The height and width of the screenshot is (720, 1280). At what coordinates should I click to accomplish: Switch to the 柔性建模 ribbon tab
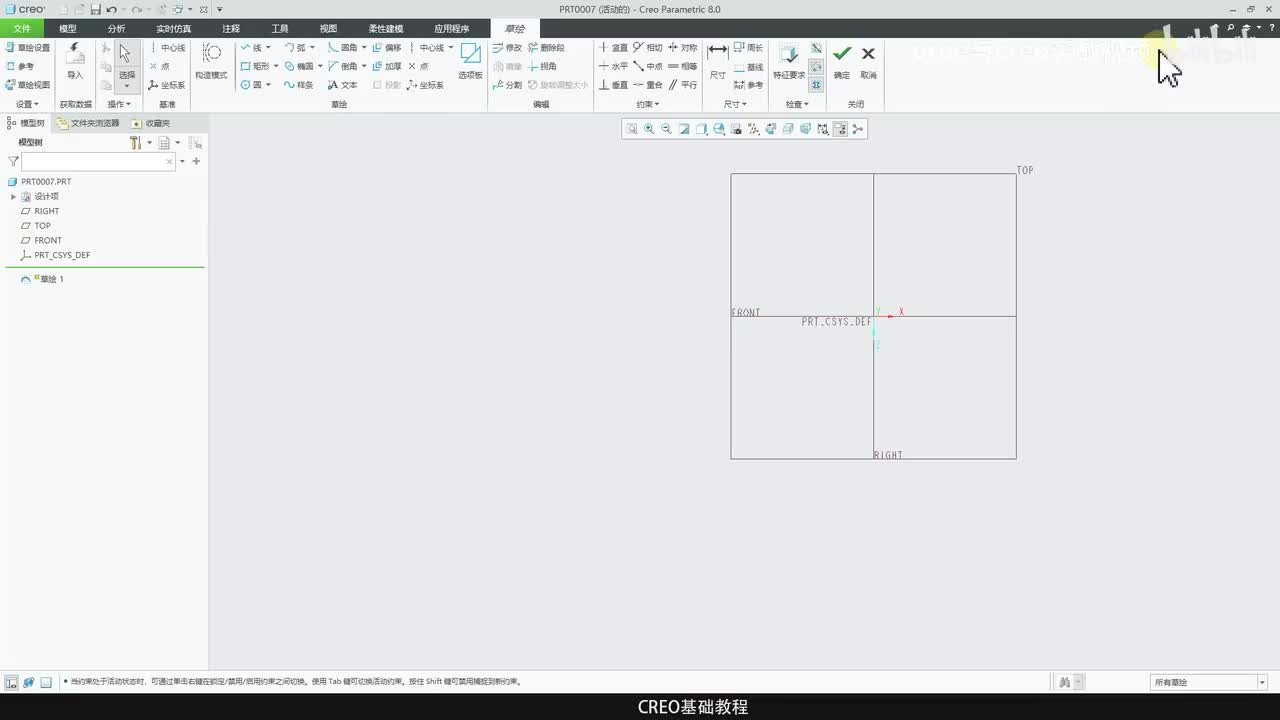[x=386, y=29]
